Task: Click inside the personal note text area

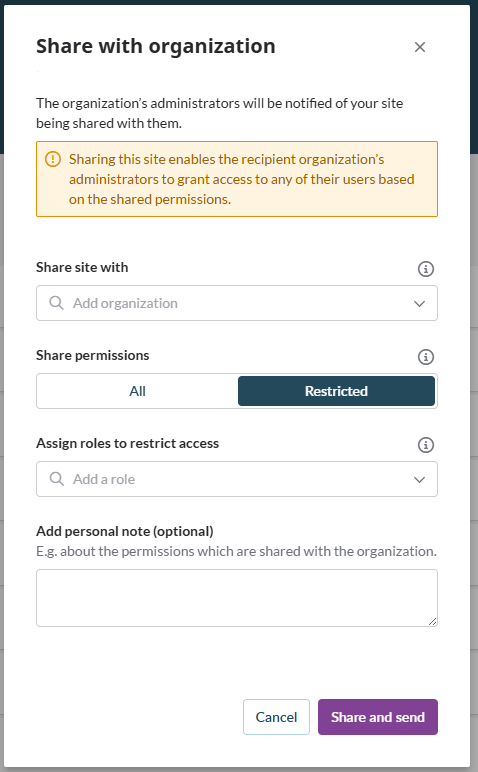Action: point(237,598)
